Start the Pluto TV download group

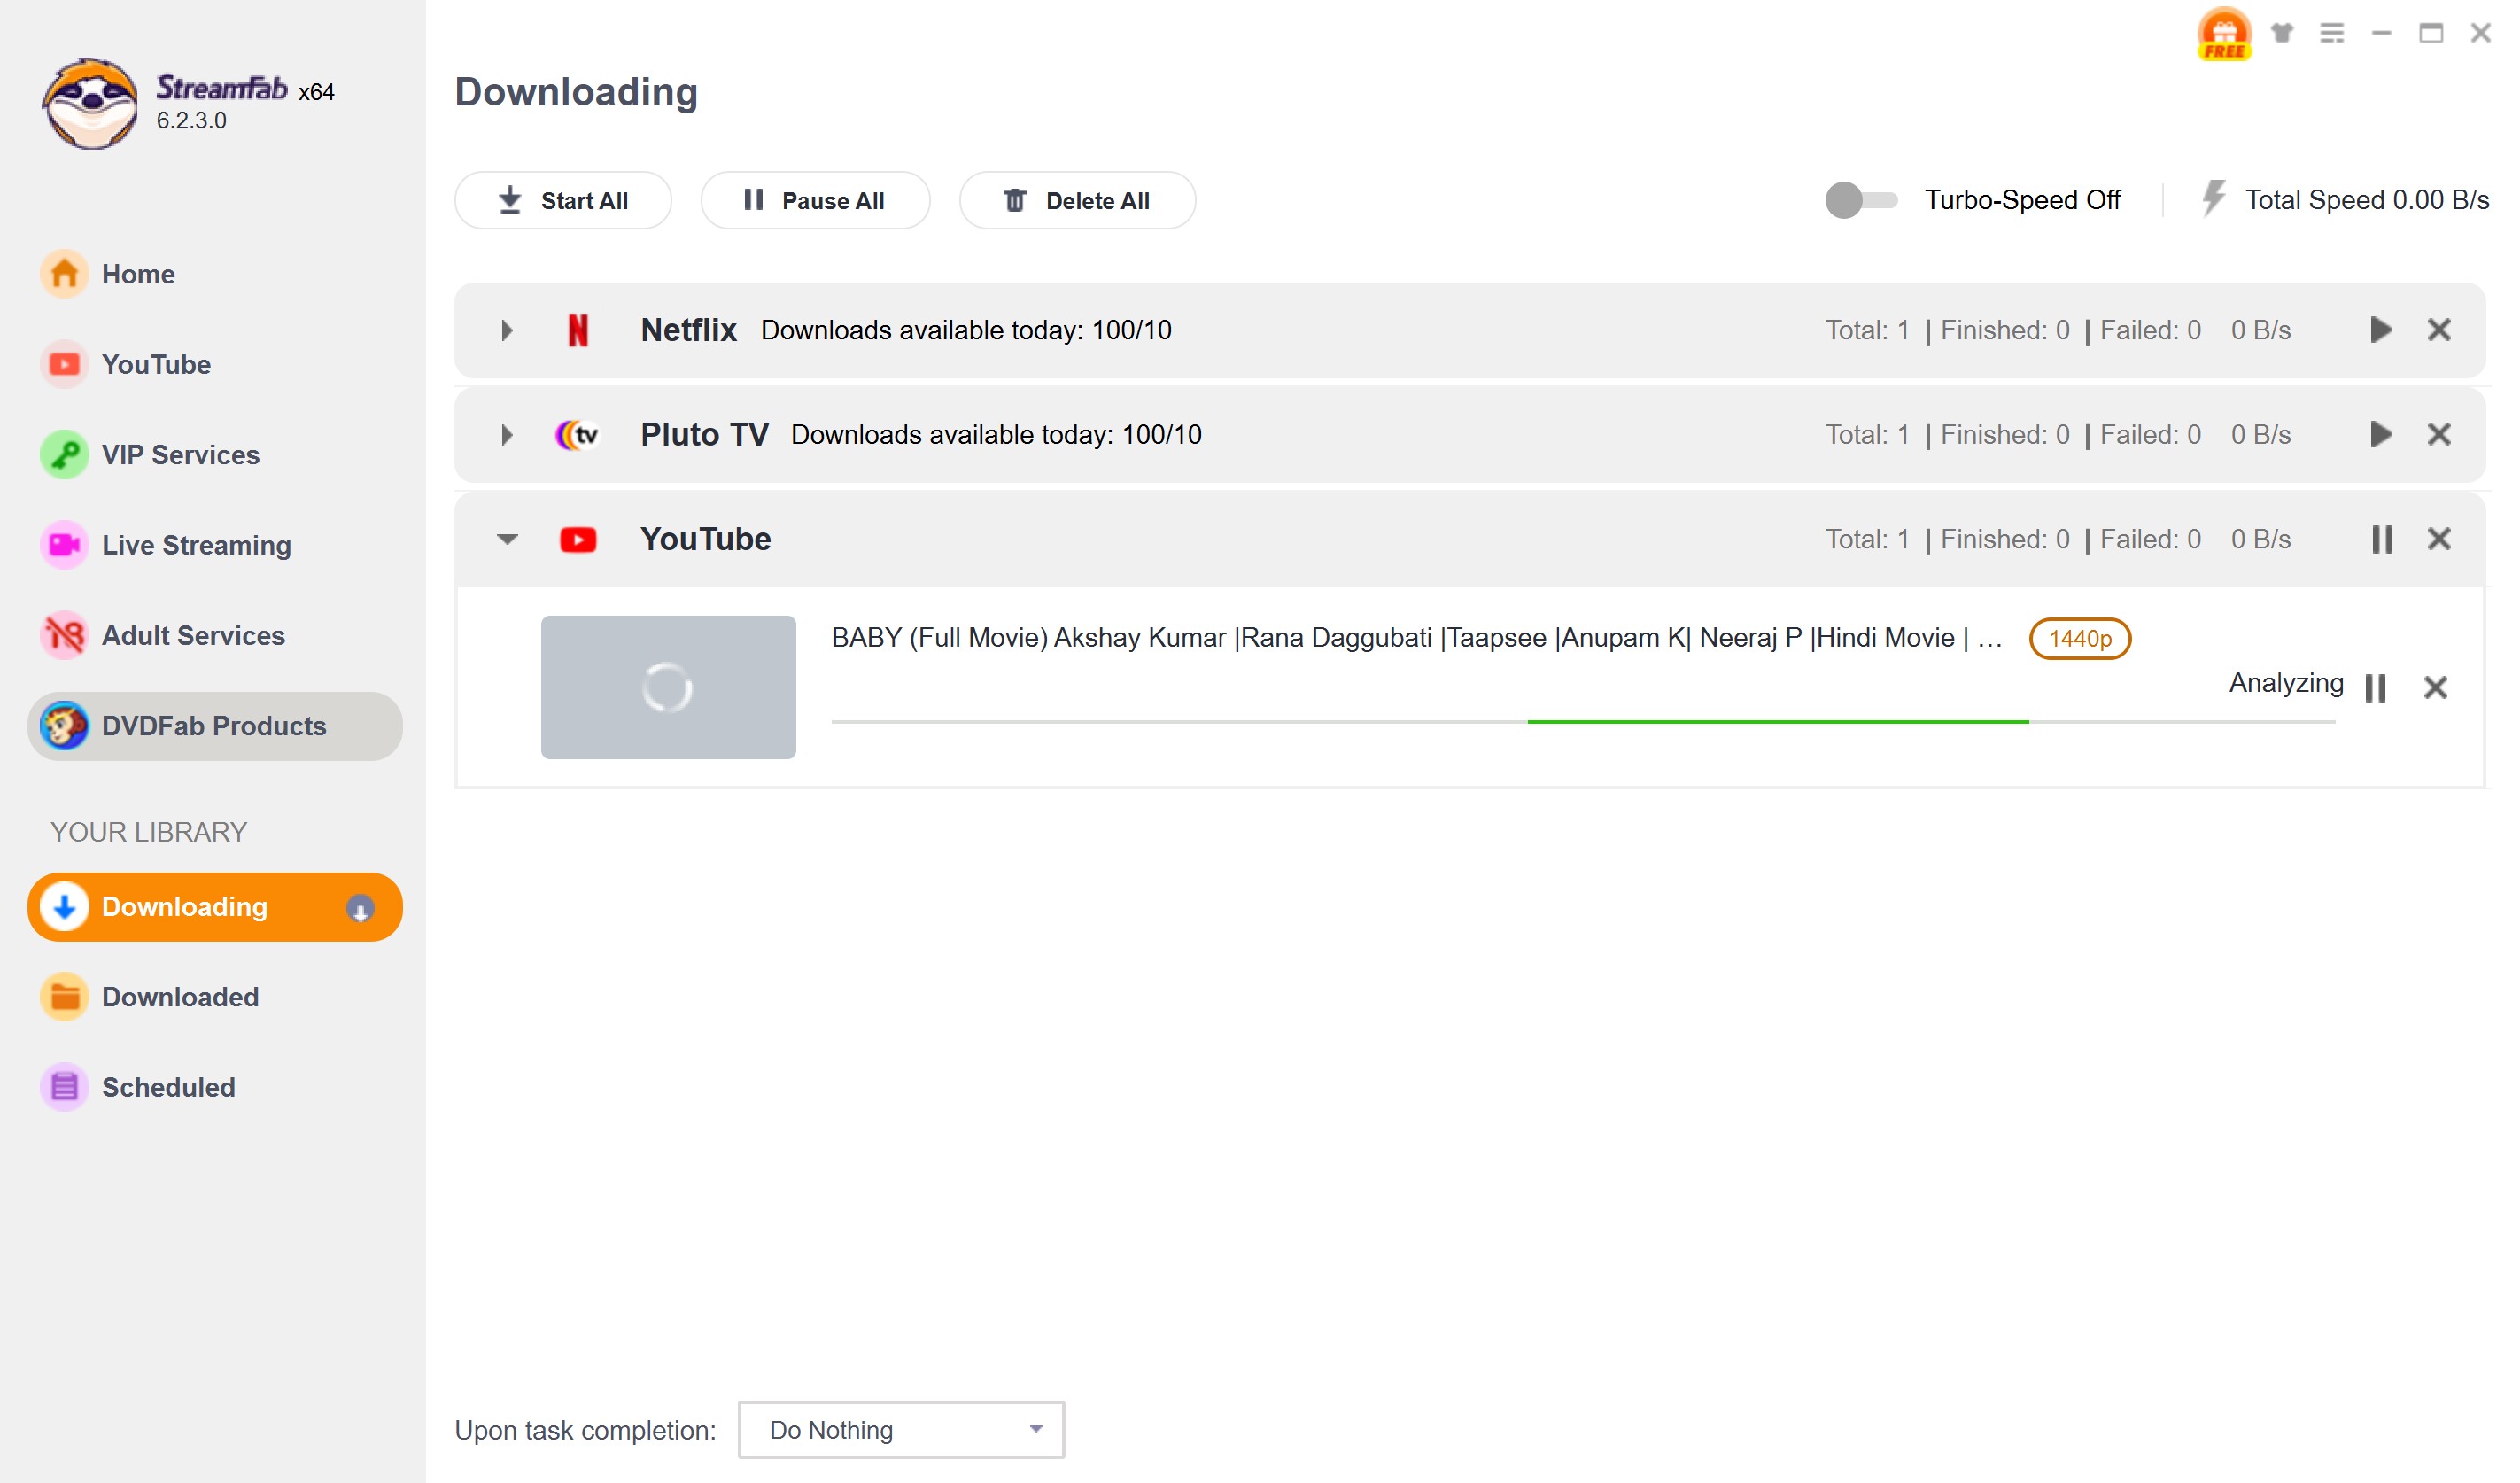pos(2381,435)
